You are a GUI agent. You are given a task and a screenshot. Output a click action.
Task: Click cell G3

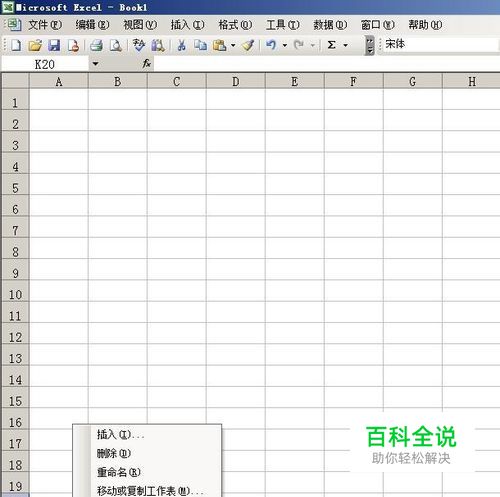tap(413, 142)
